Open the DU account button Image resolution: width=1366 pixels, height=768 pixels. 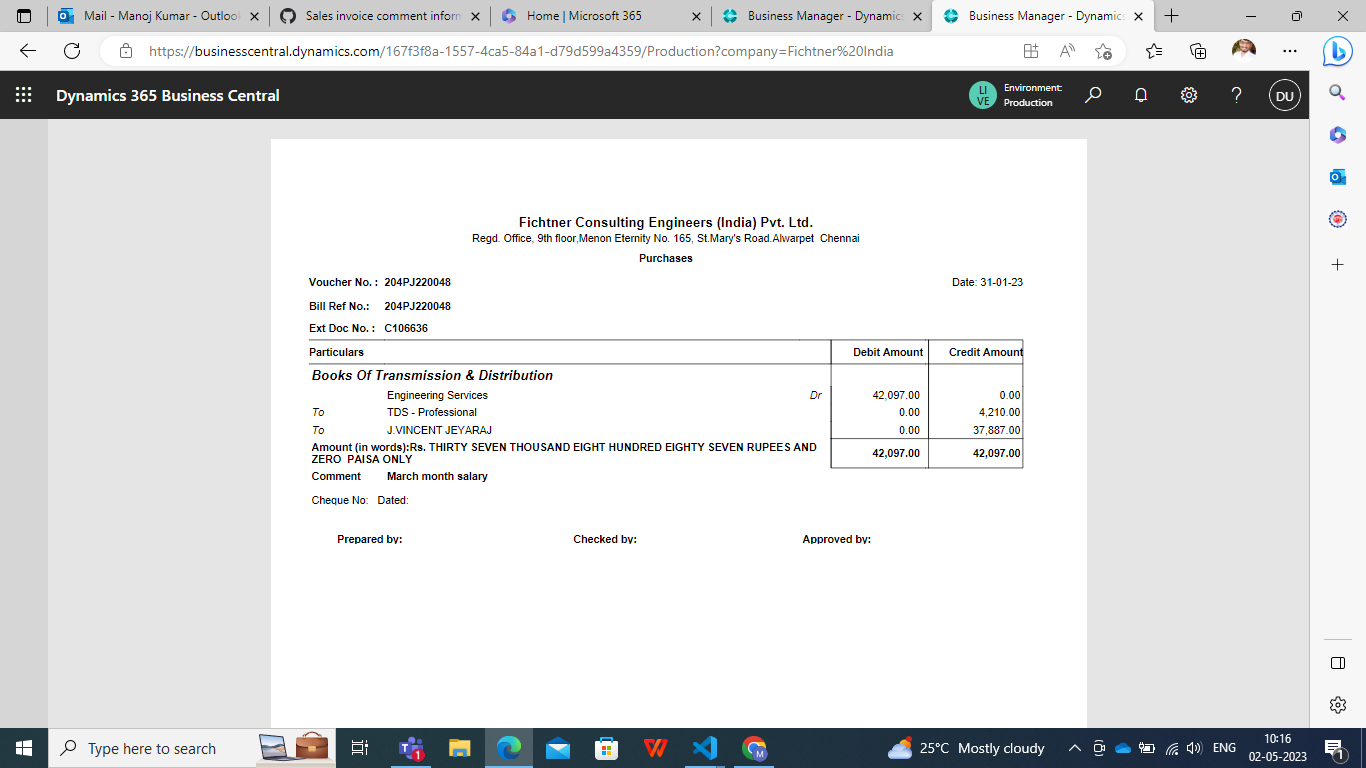click(x=1284, y=95)
